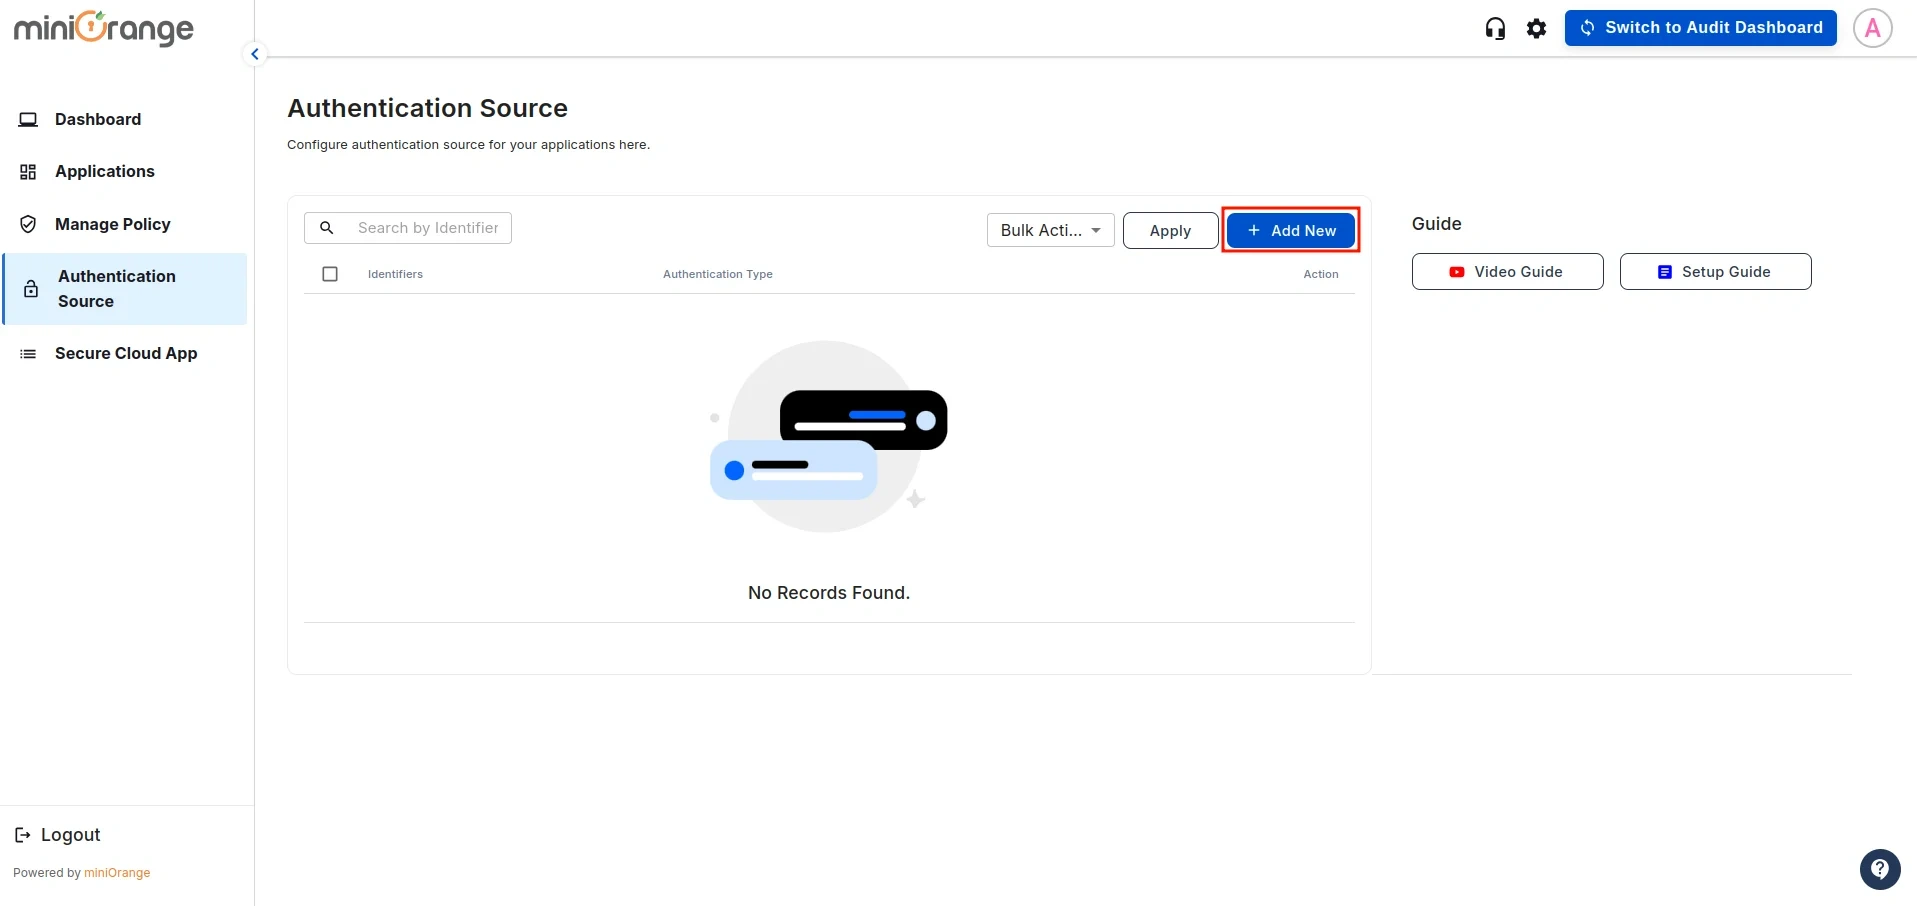The width and height of the screenshot is (1917, 906).
Task: Click the Manage Policy shield icon
Action: pyautogui.click(x=28, y=224)
